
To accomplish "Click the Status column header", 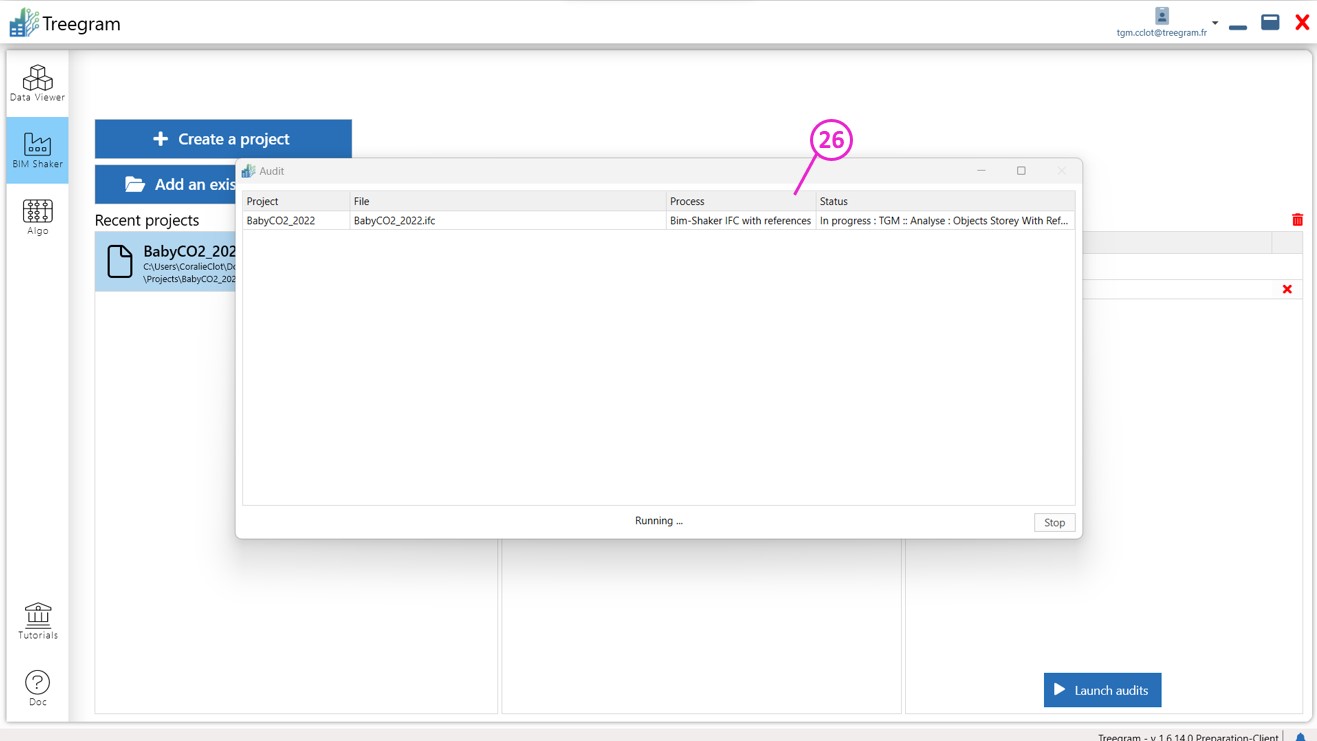I will click(944, 201).
